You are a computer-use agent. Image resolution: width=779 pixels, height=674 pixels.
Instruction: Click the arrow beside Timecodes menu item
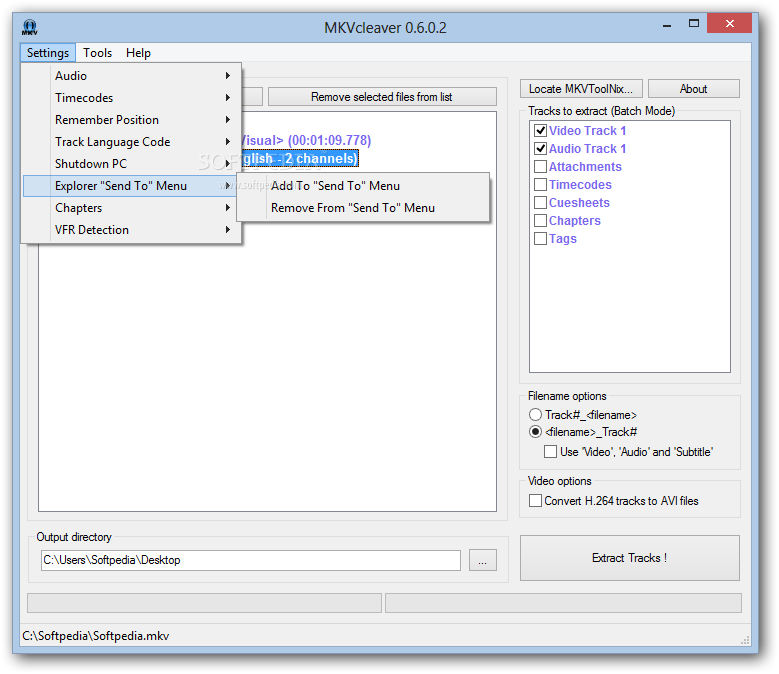pyautogui.click(x=228, y=98)
